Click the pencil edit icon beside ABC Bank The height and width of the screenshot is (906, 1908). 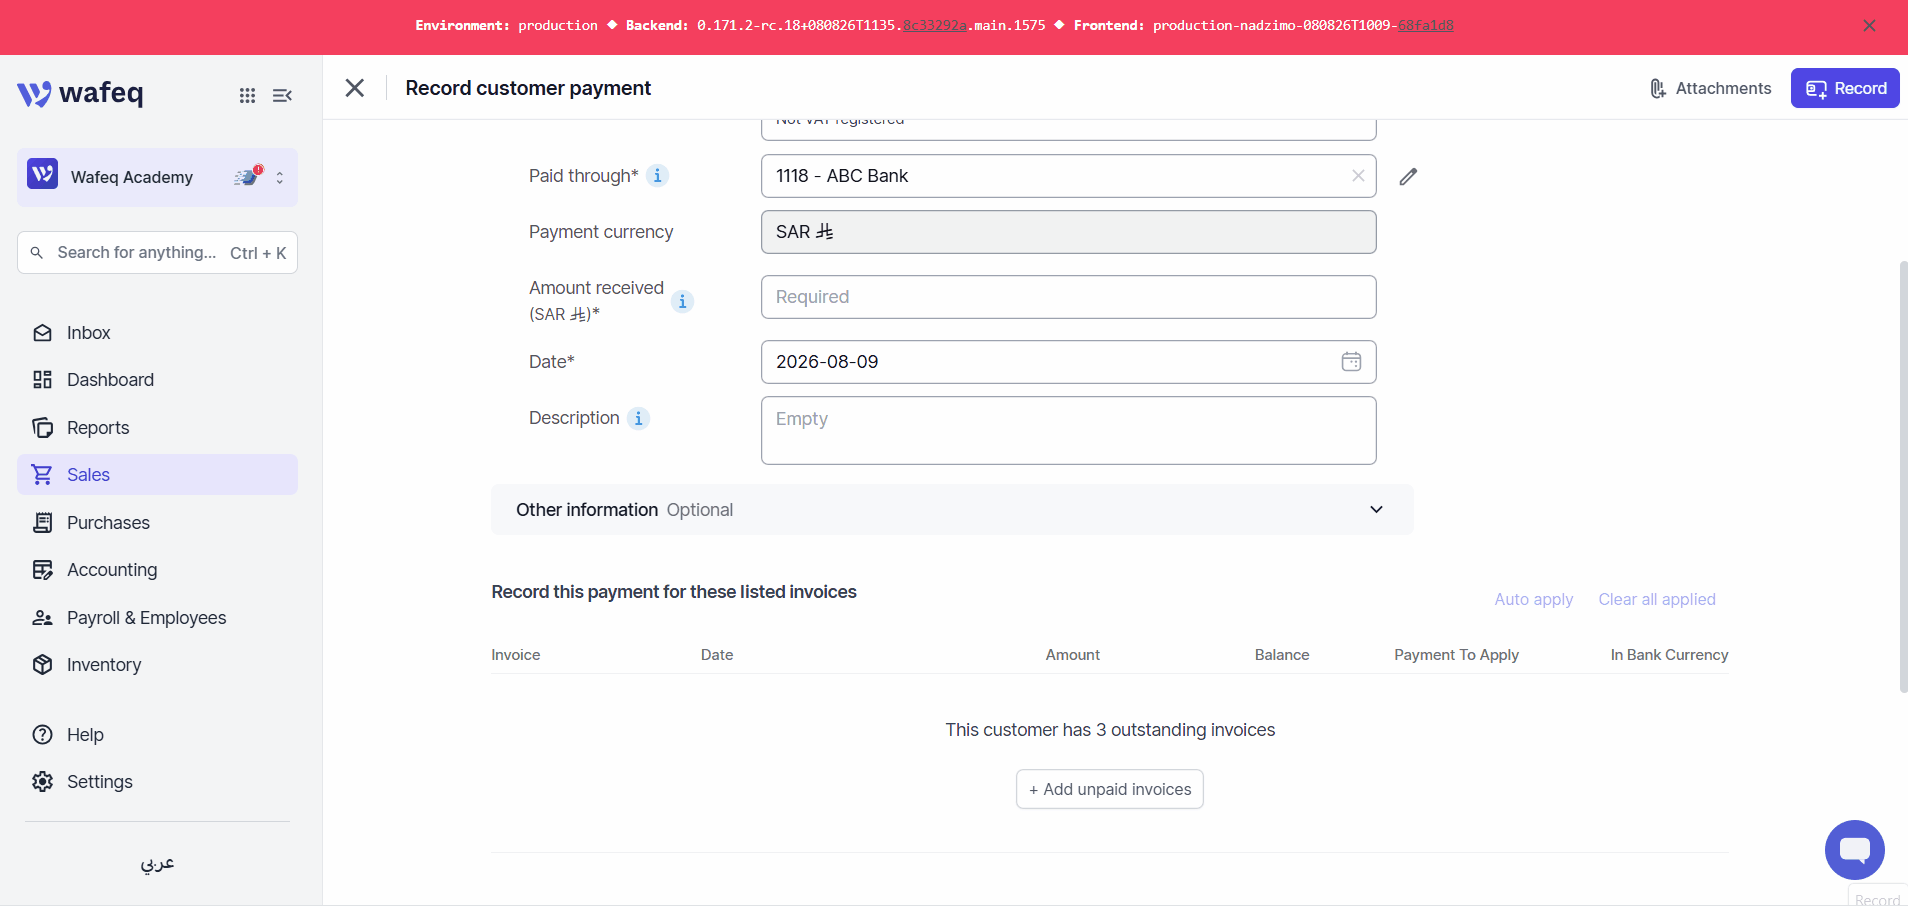(x=1408, y=176)
